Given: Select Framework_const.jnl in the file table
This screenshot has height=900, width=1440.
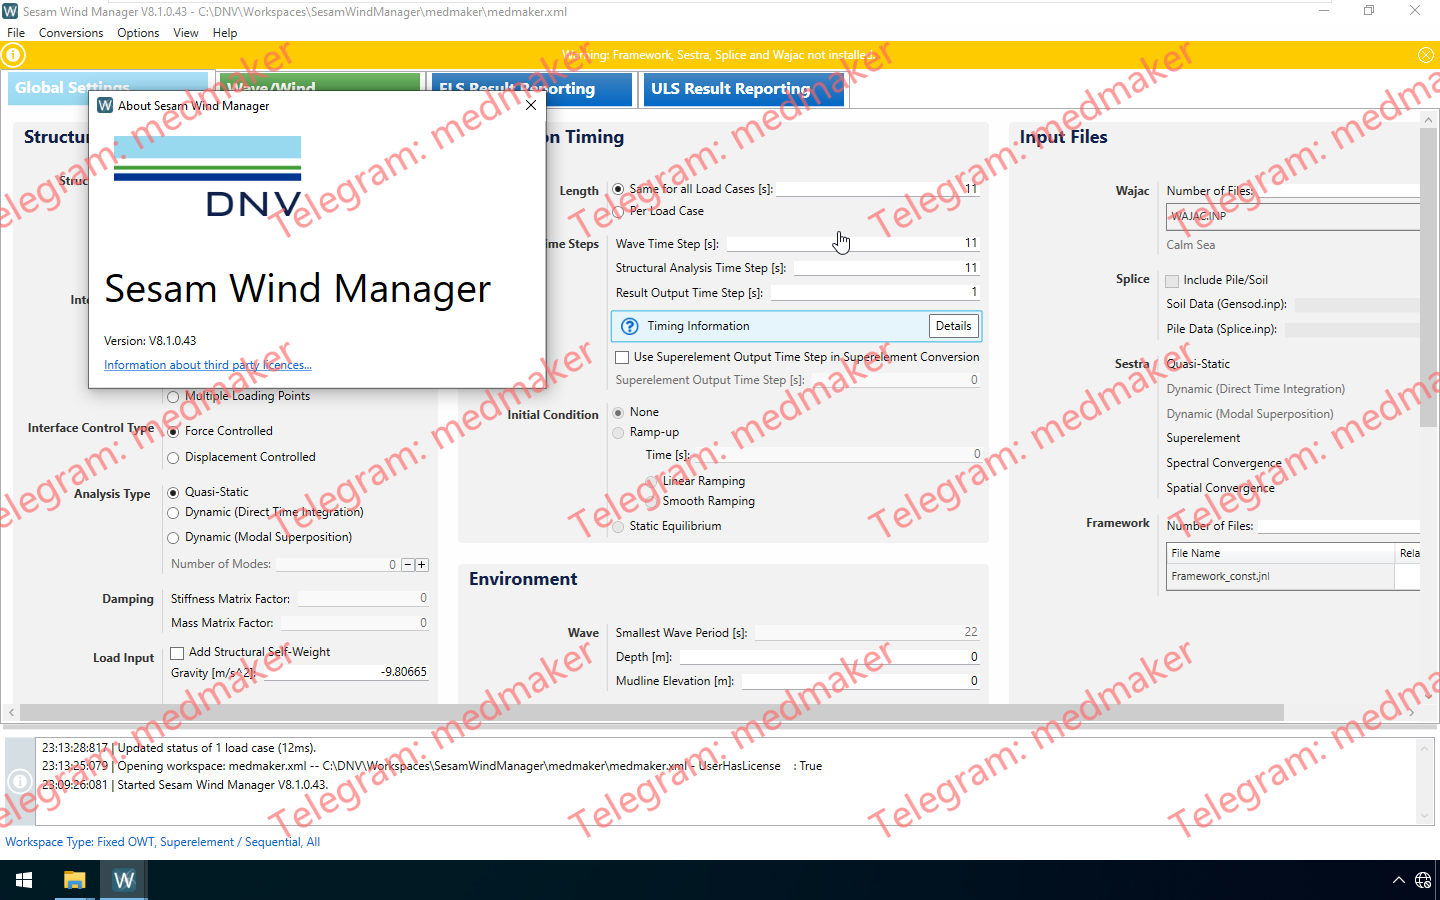Looking at the screenshot, I should pos(1280,576).
